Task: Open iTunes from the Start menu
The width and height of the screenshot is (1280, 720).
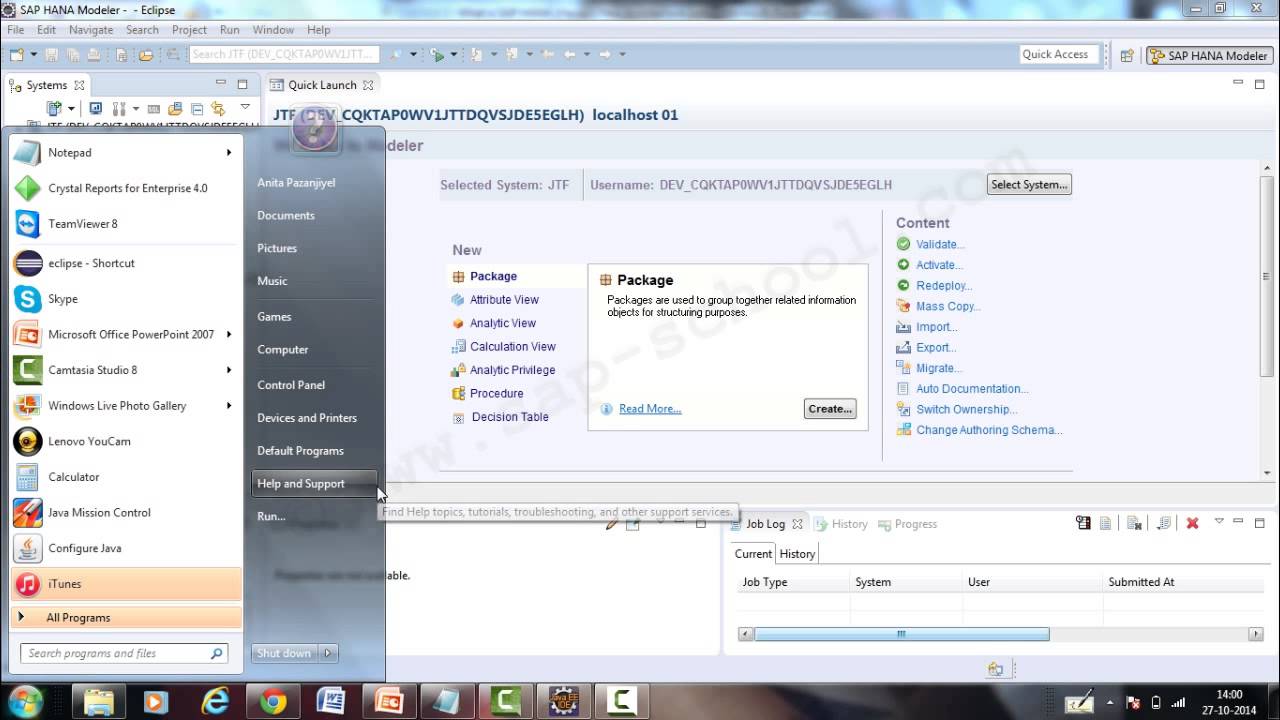Action: click(x=126, y=584)
